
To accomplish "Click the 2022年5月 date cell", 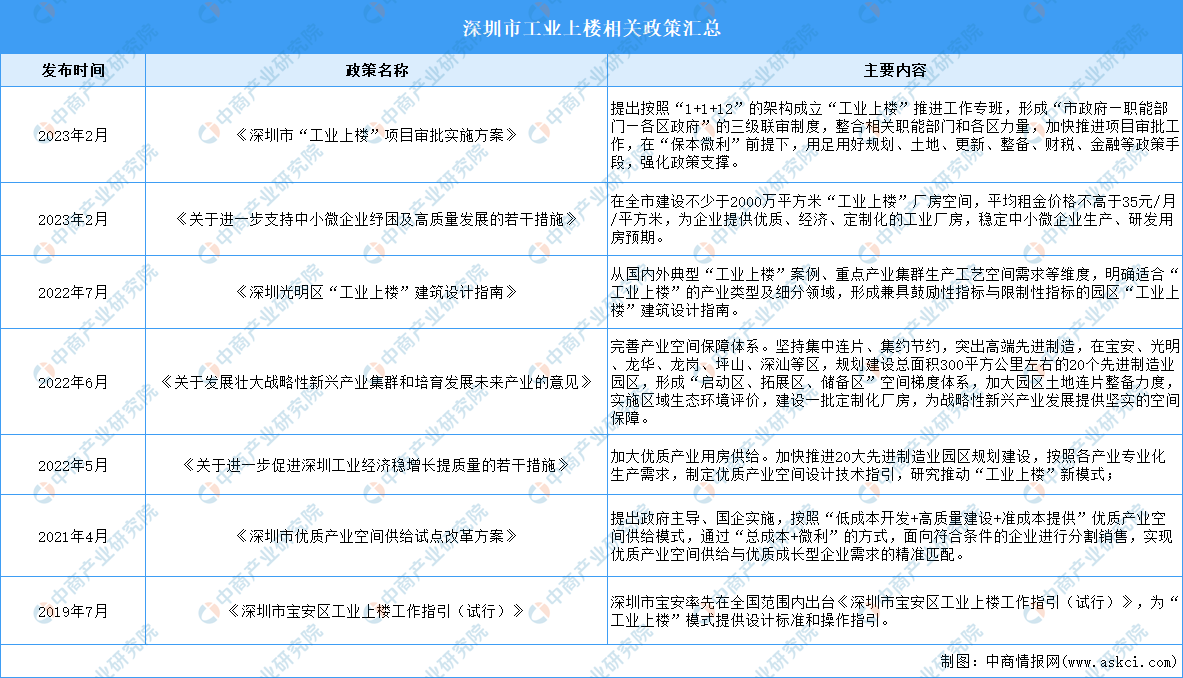I will tap(73, 465).
